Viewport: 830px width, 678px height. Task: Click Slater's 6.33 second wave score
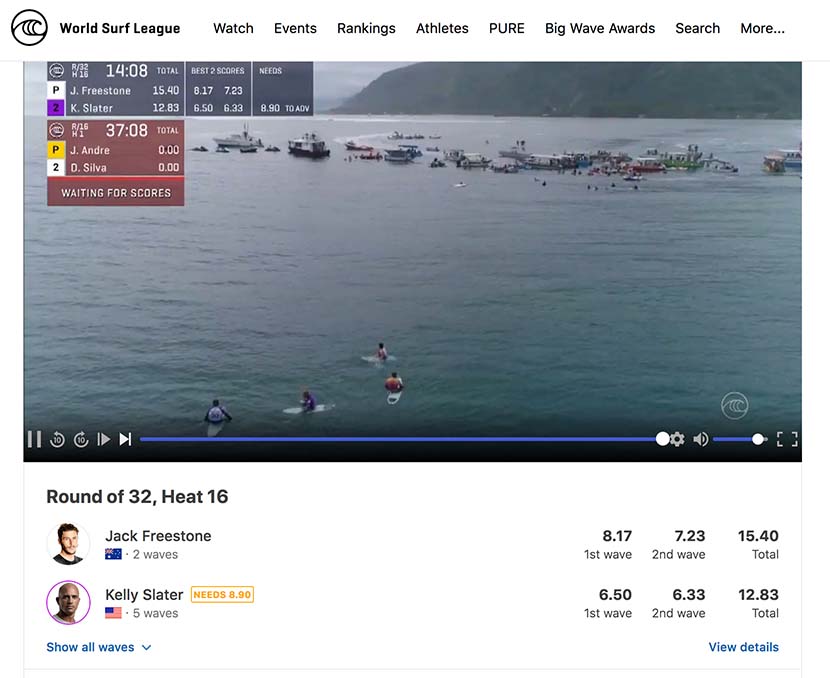click(689, 594)
